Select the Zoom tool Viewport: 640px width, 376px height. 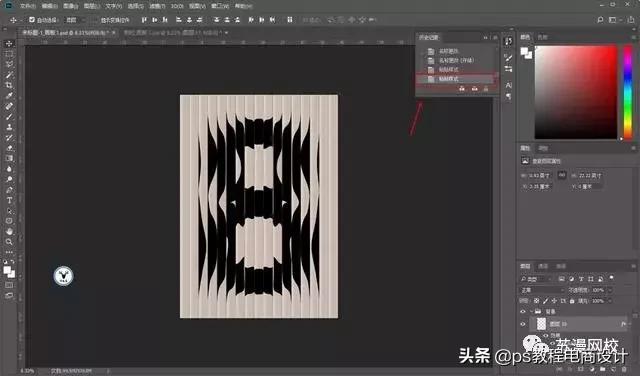coord(9,242)
